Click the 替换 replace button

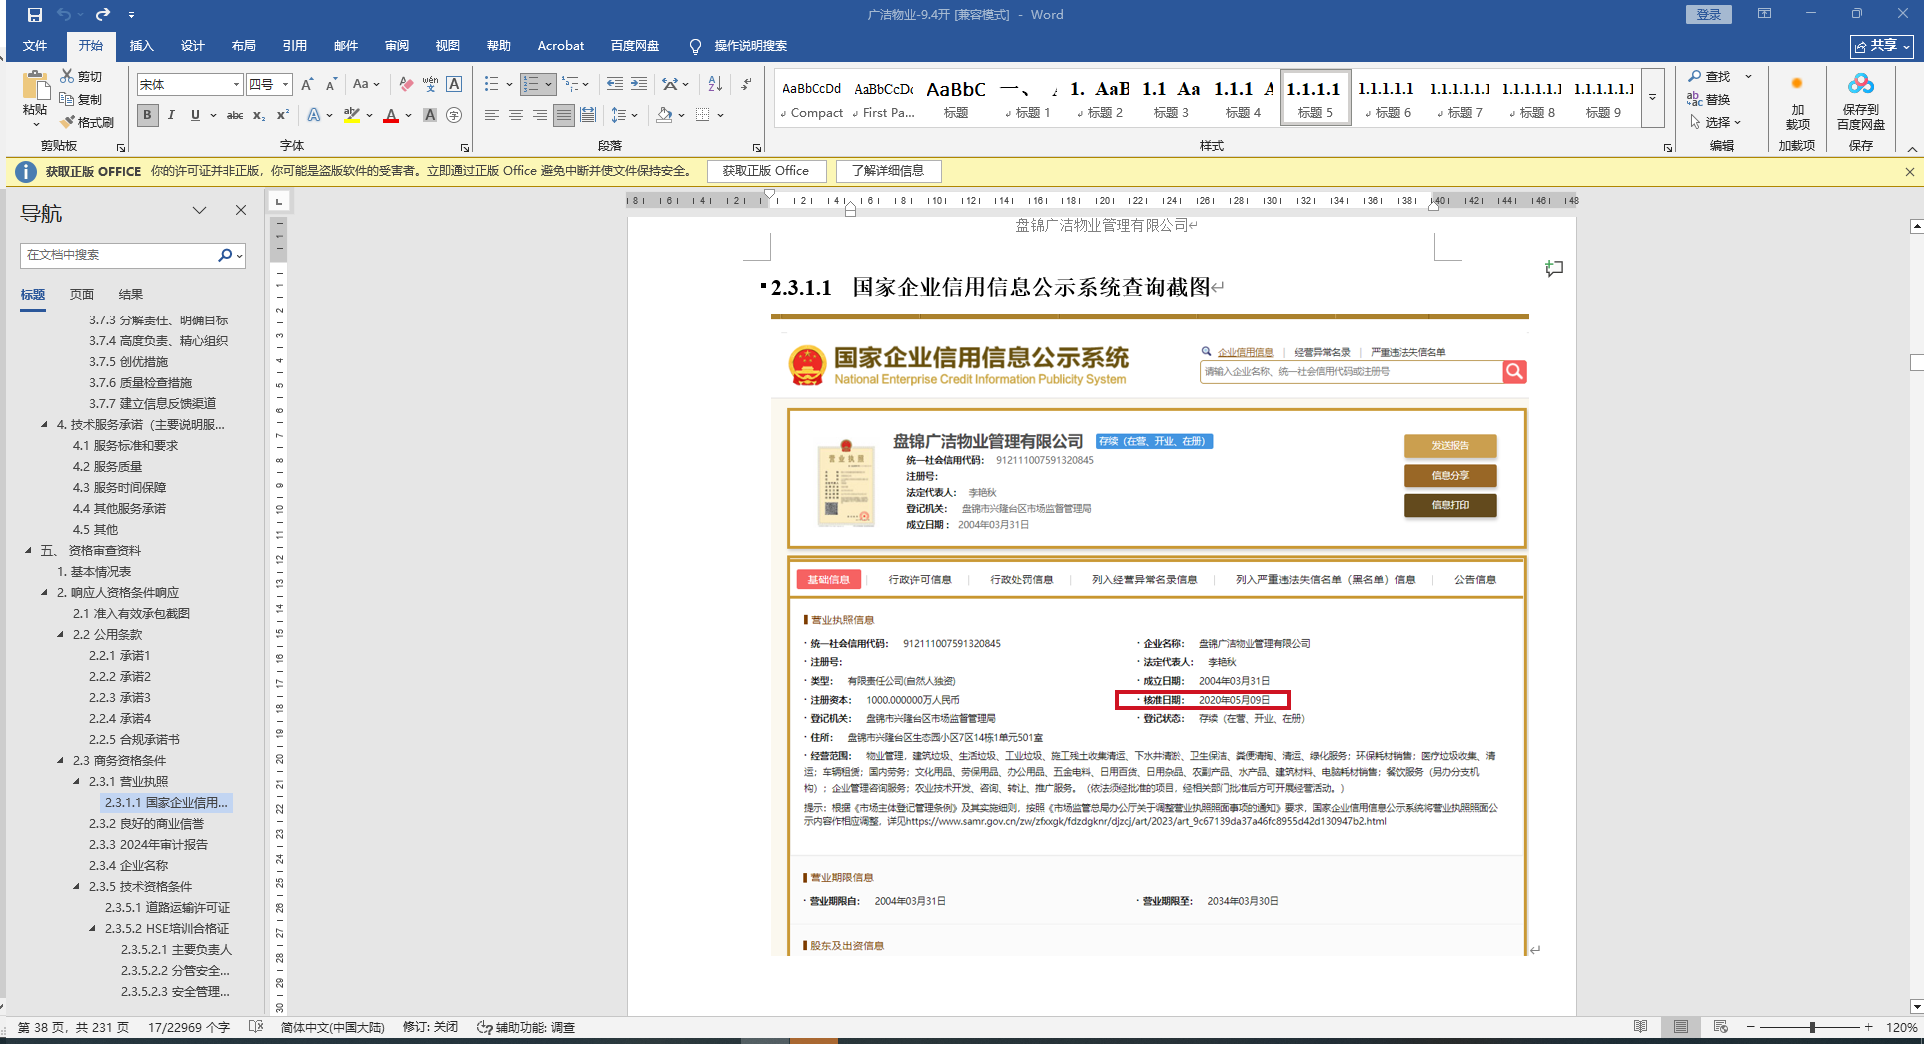1709,99
